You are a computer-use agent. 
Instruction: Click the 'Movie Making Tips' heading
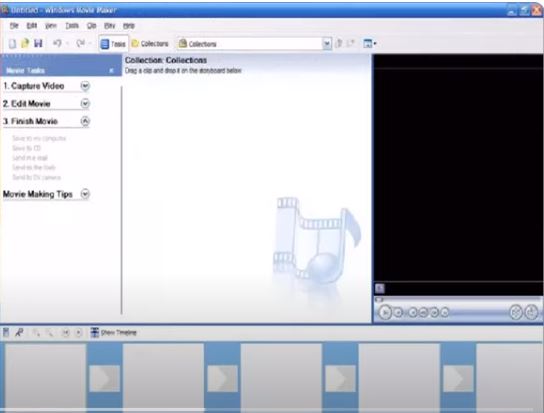[x=38, y=194]
